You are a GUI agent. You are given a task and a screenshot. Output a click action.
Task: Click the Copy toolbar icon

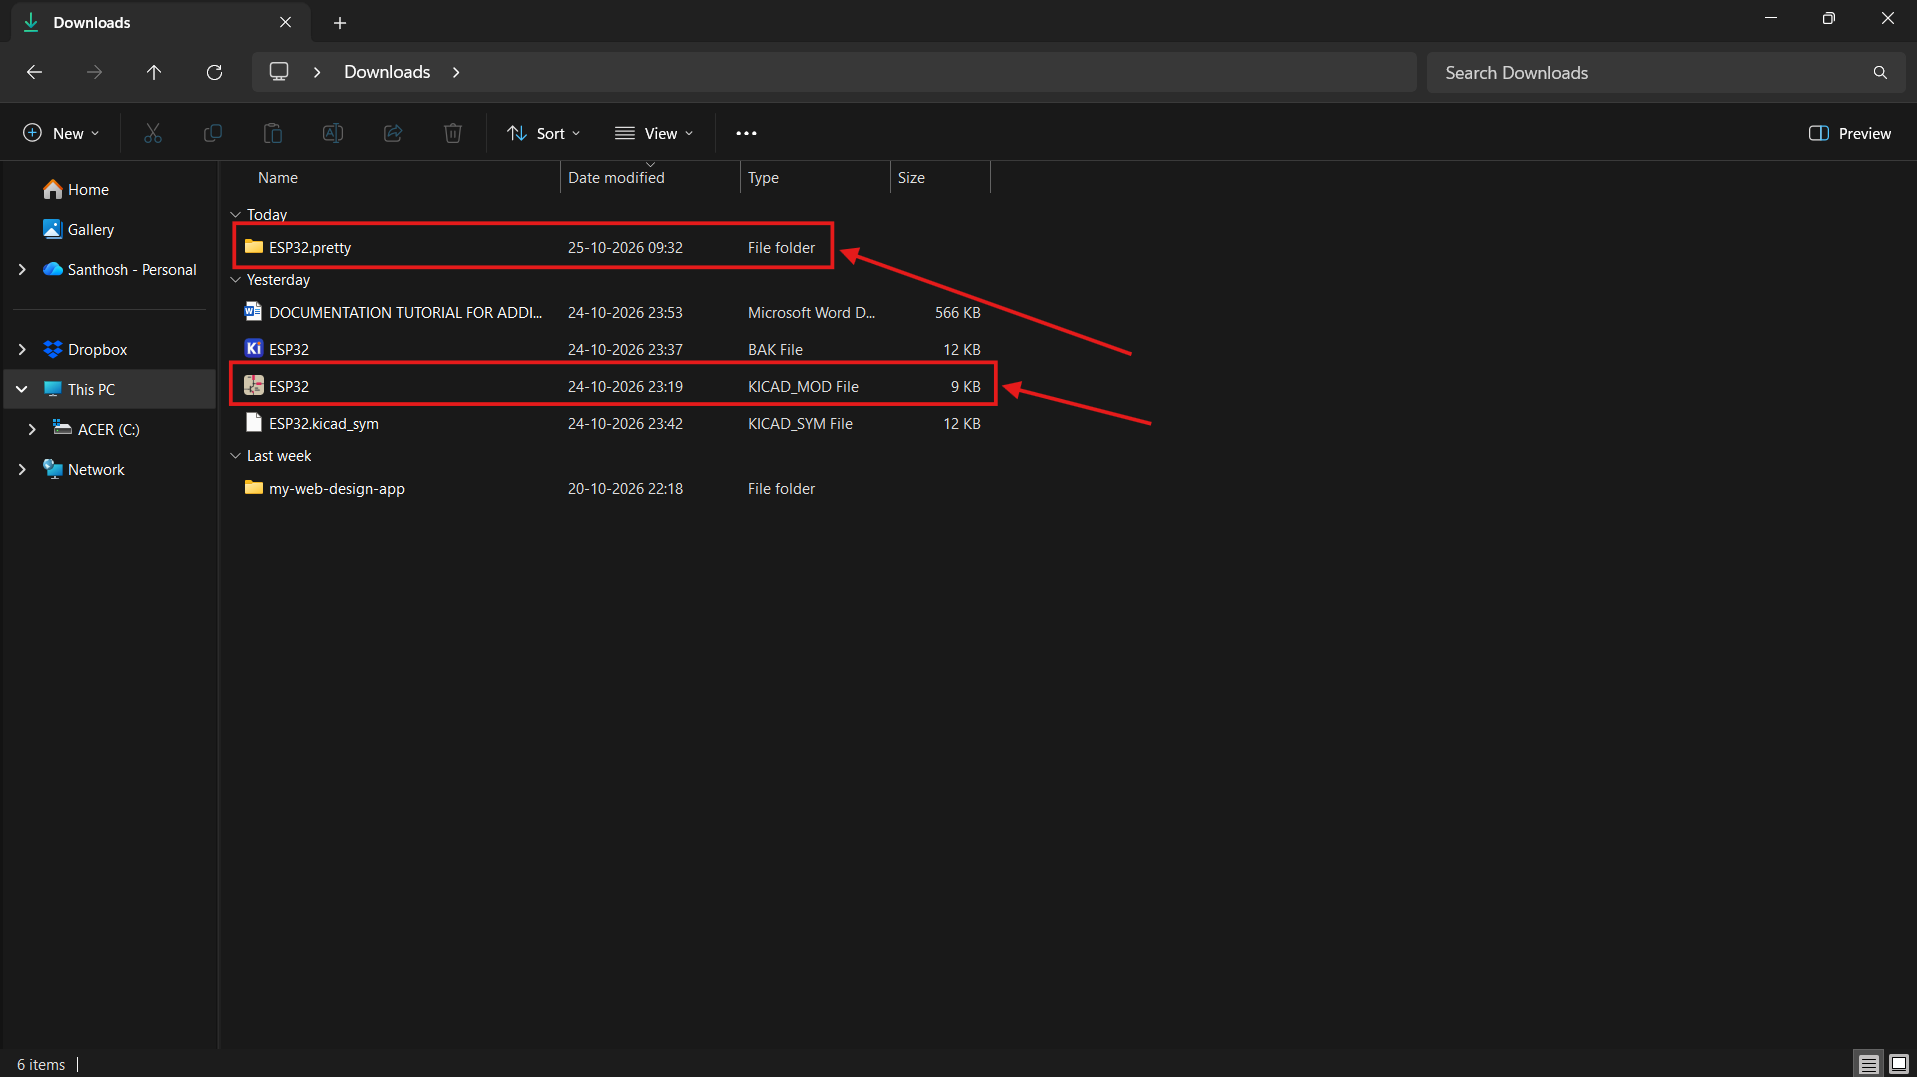coord(213,133)
